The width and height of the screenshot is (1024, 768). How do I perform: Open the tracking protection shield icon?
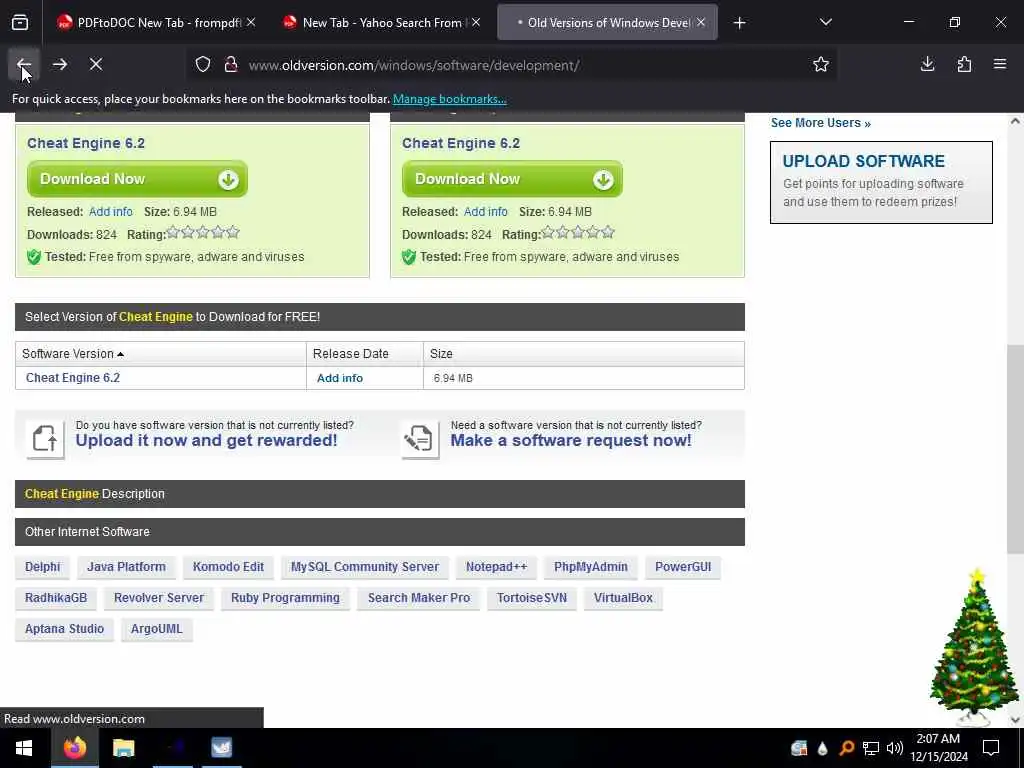coord(203,65)
